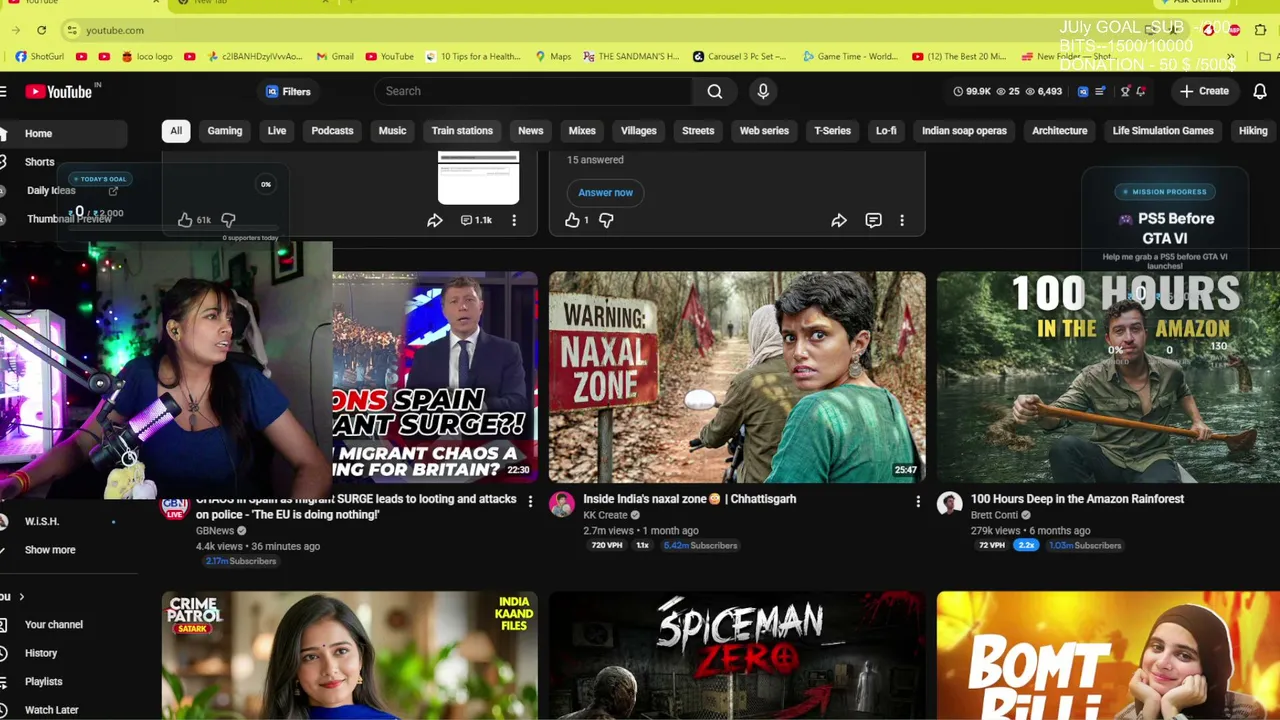Share the post with 1.1k comments

(x=435, y=220)
